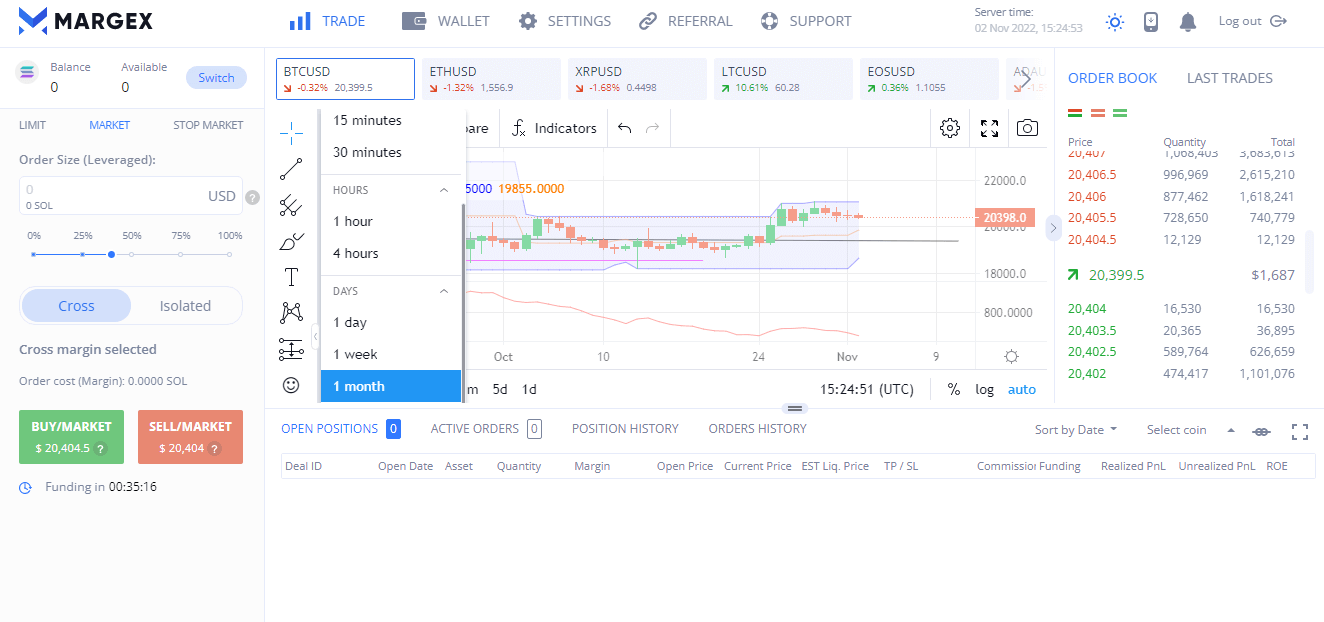
Task: Take a chart snapshot with camera icon
Action: coord(1026,128)
